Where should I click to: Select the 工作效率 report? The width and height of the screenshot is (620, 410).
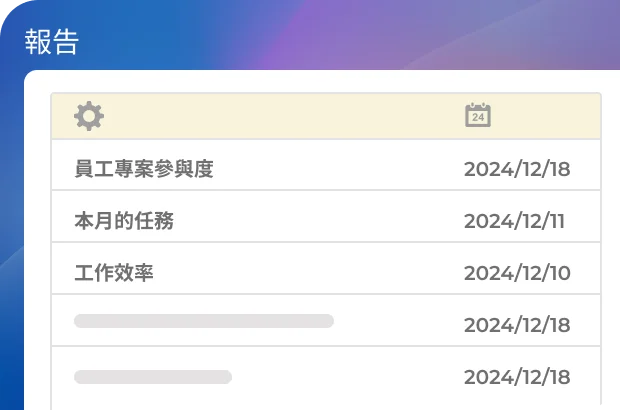coord(114,273)
